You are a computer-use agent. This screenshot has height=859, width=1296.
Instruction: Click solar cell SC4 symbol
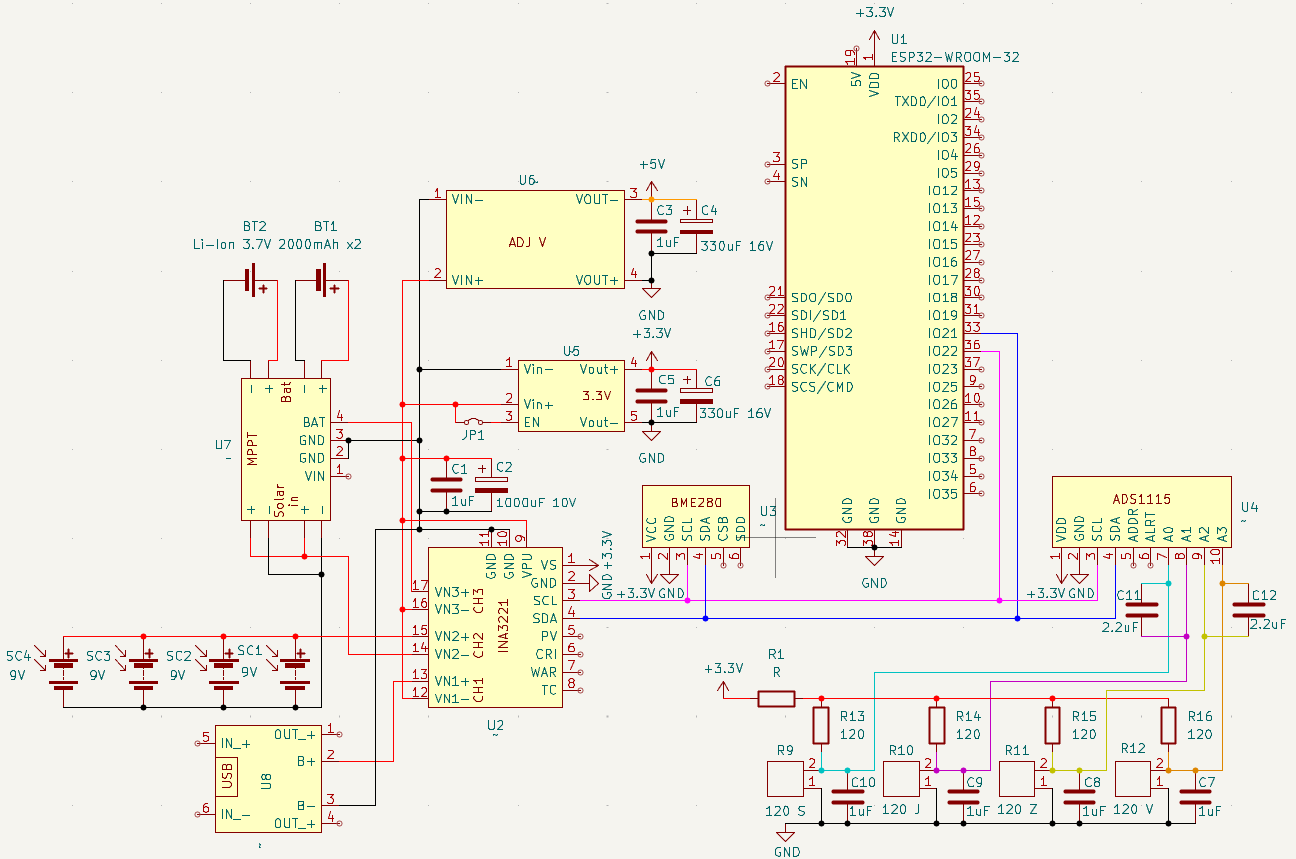tap(65, 671)
